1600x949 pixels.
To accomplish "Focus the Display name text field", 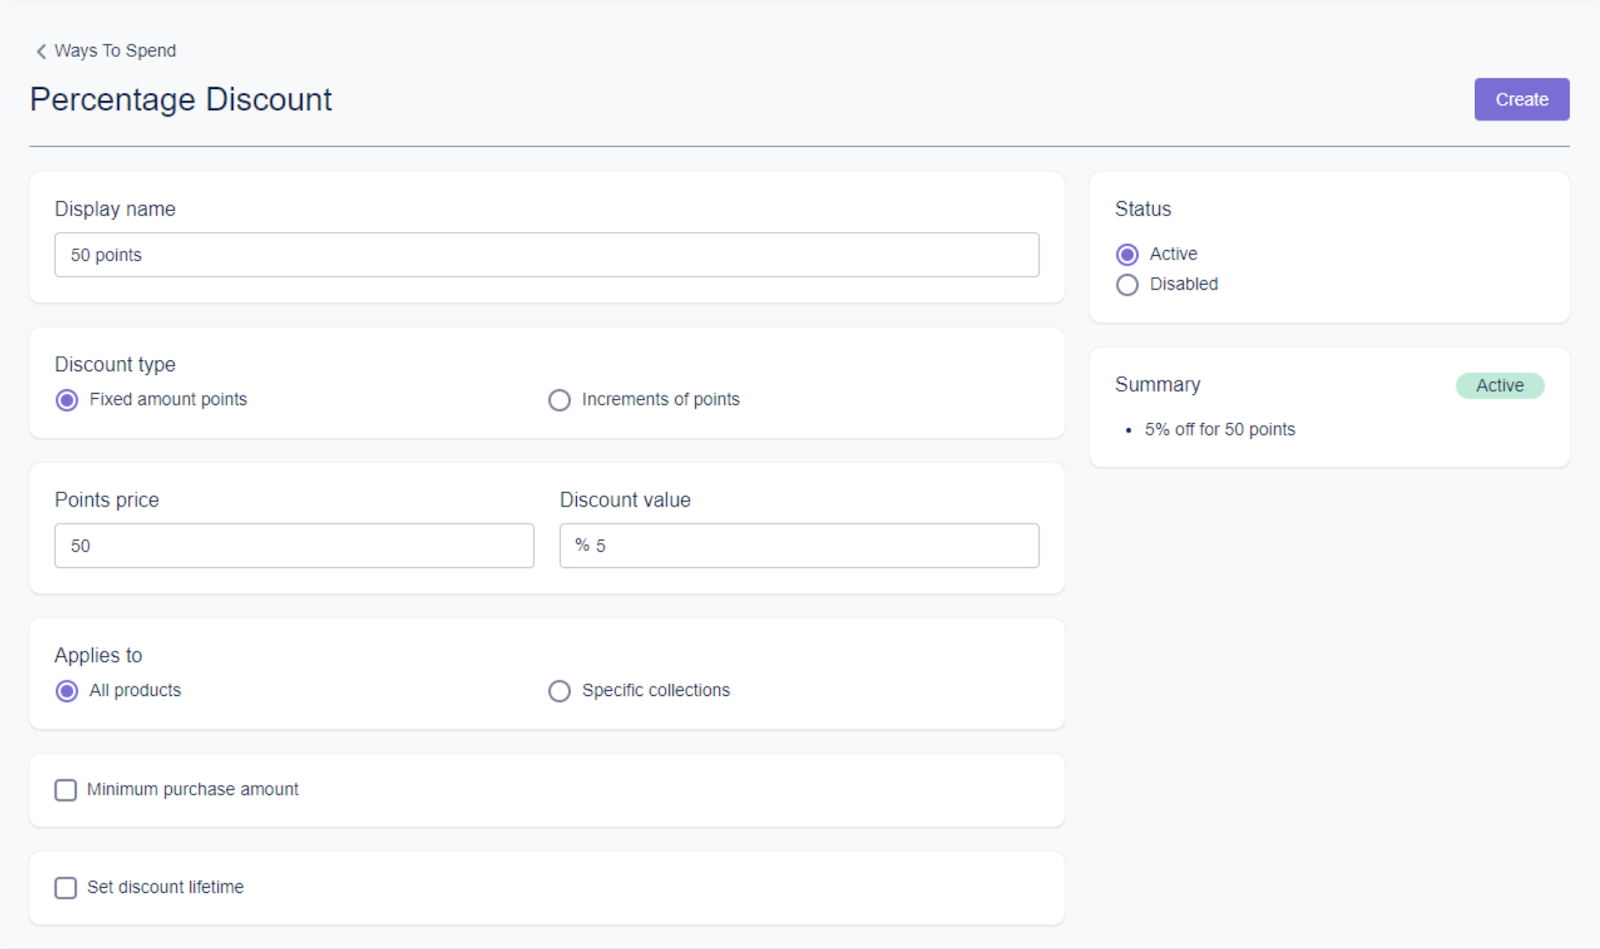I will click(x=546, y=255).
